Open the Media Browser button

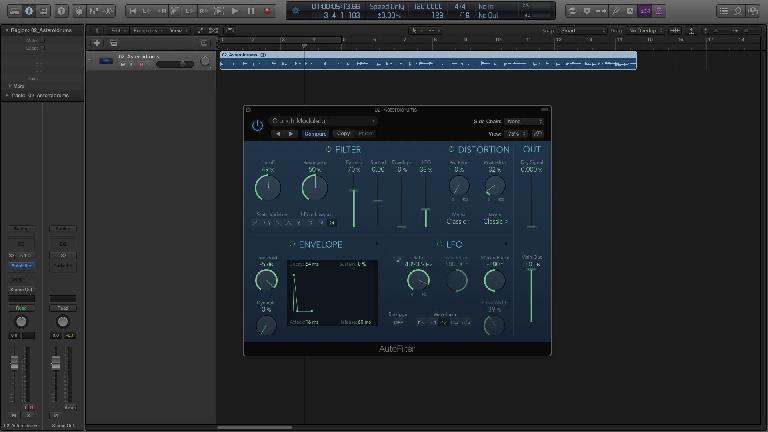[x=753, y=10]
